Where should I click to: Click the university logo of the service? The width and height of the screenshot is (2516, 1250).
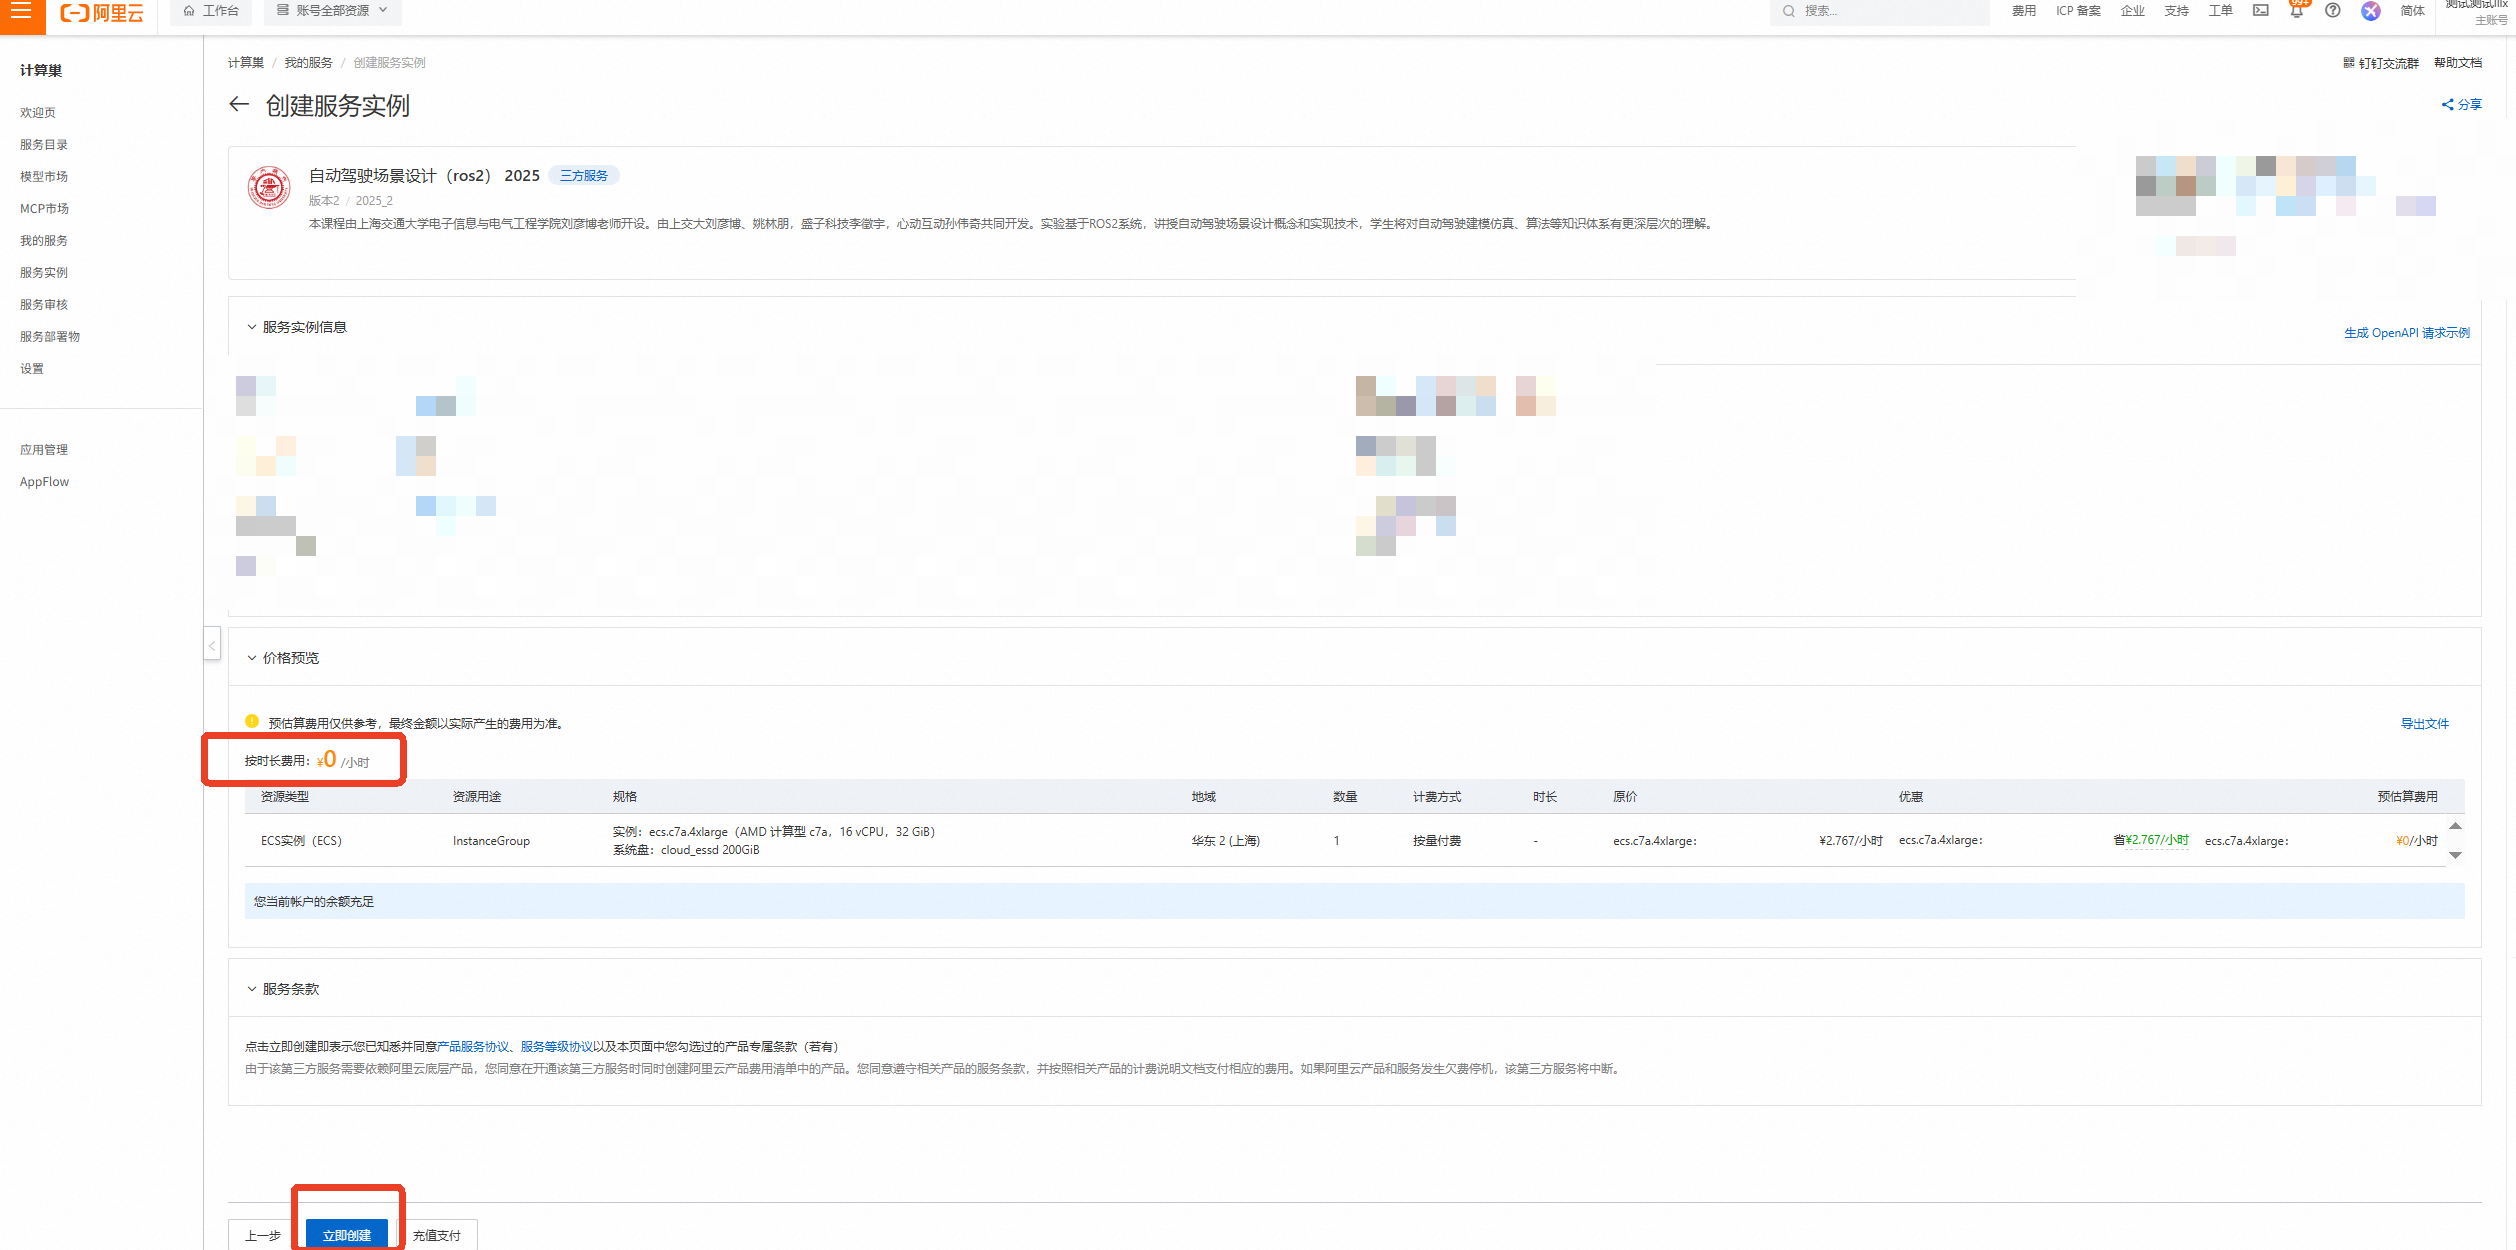269,187
